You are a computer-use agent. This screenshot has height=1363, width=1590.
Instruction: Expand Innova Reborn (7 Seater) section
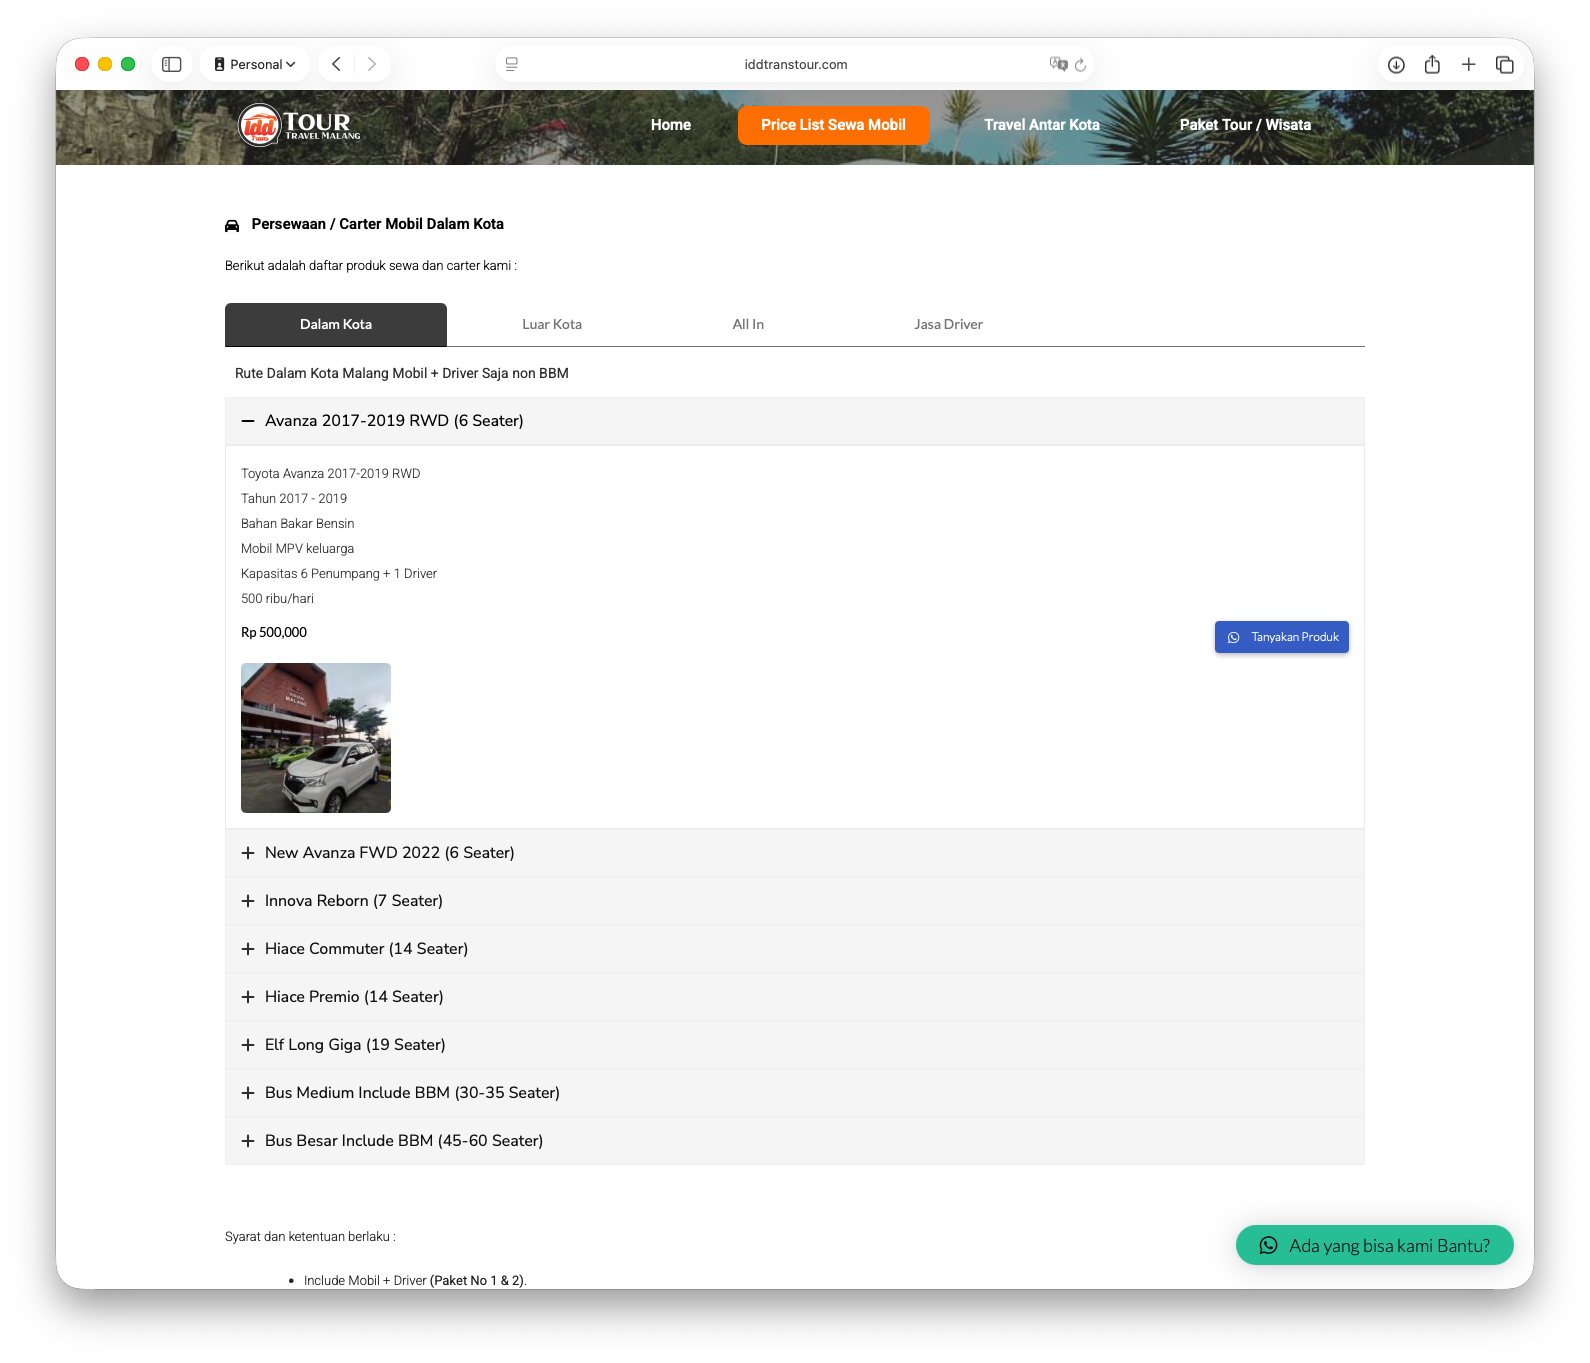795,901
